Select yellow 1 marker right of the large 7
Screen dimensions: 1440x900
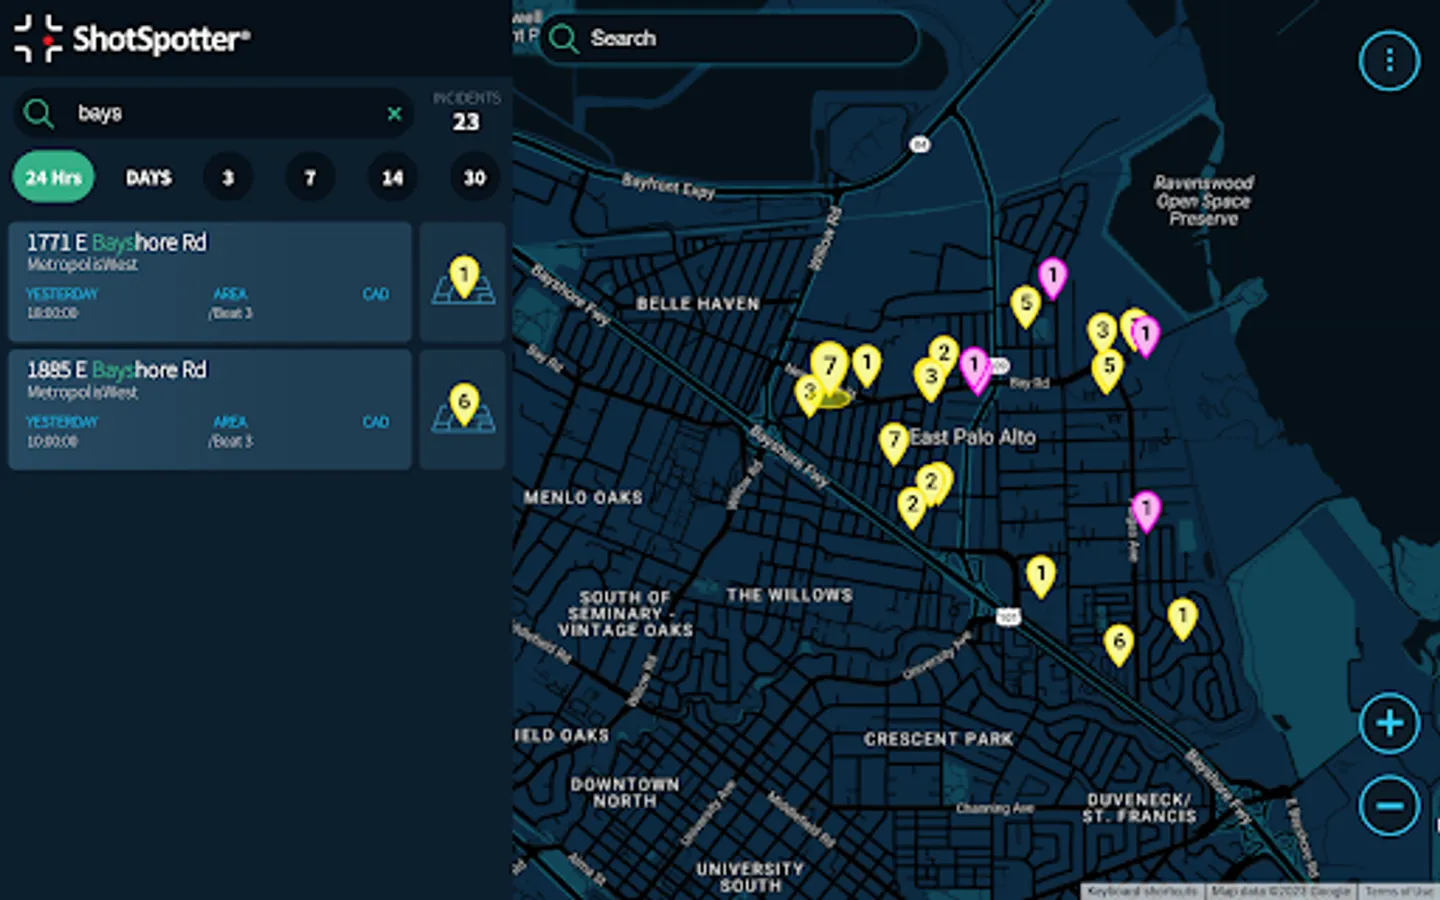(866, 365)
